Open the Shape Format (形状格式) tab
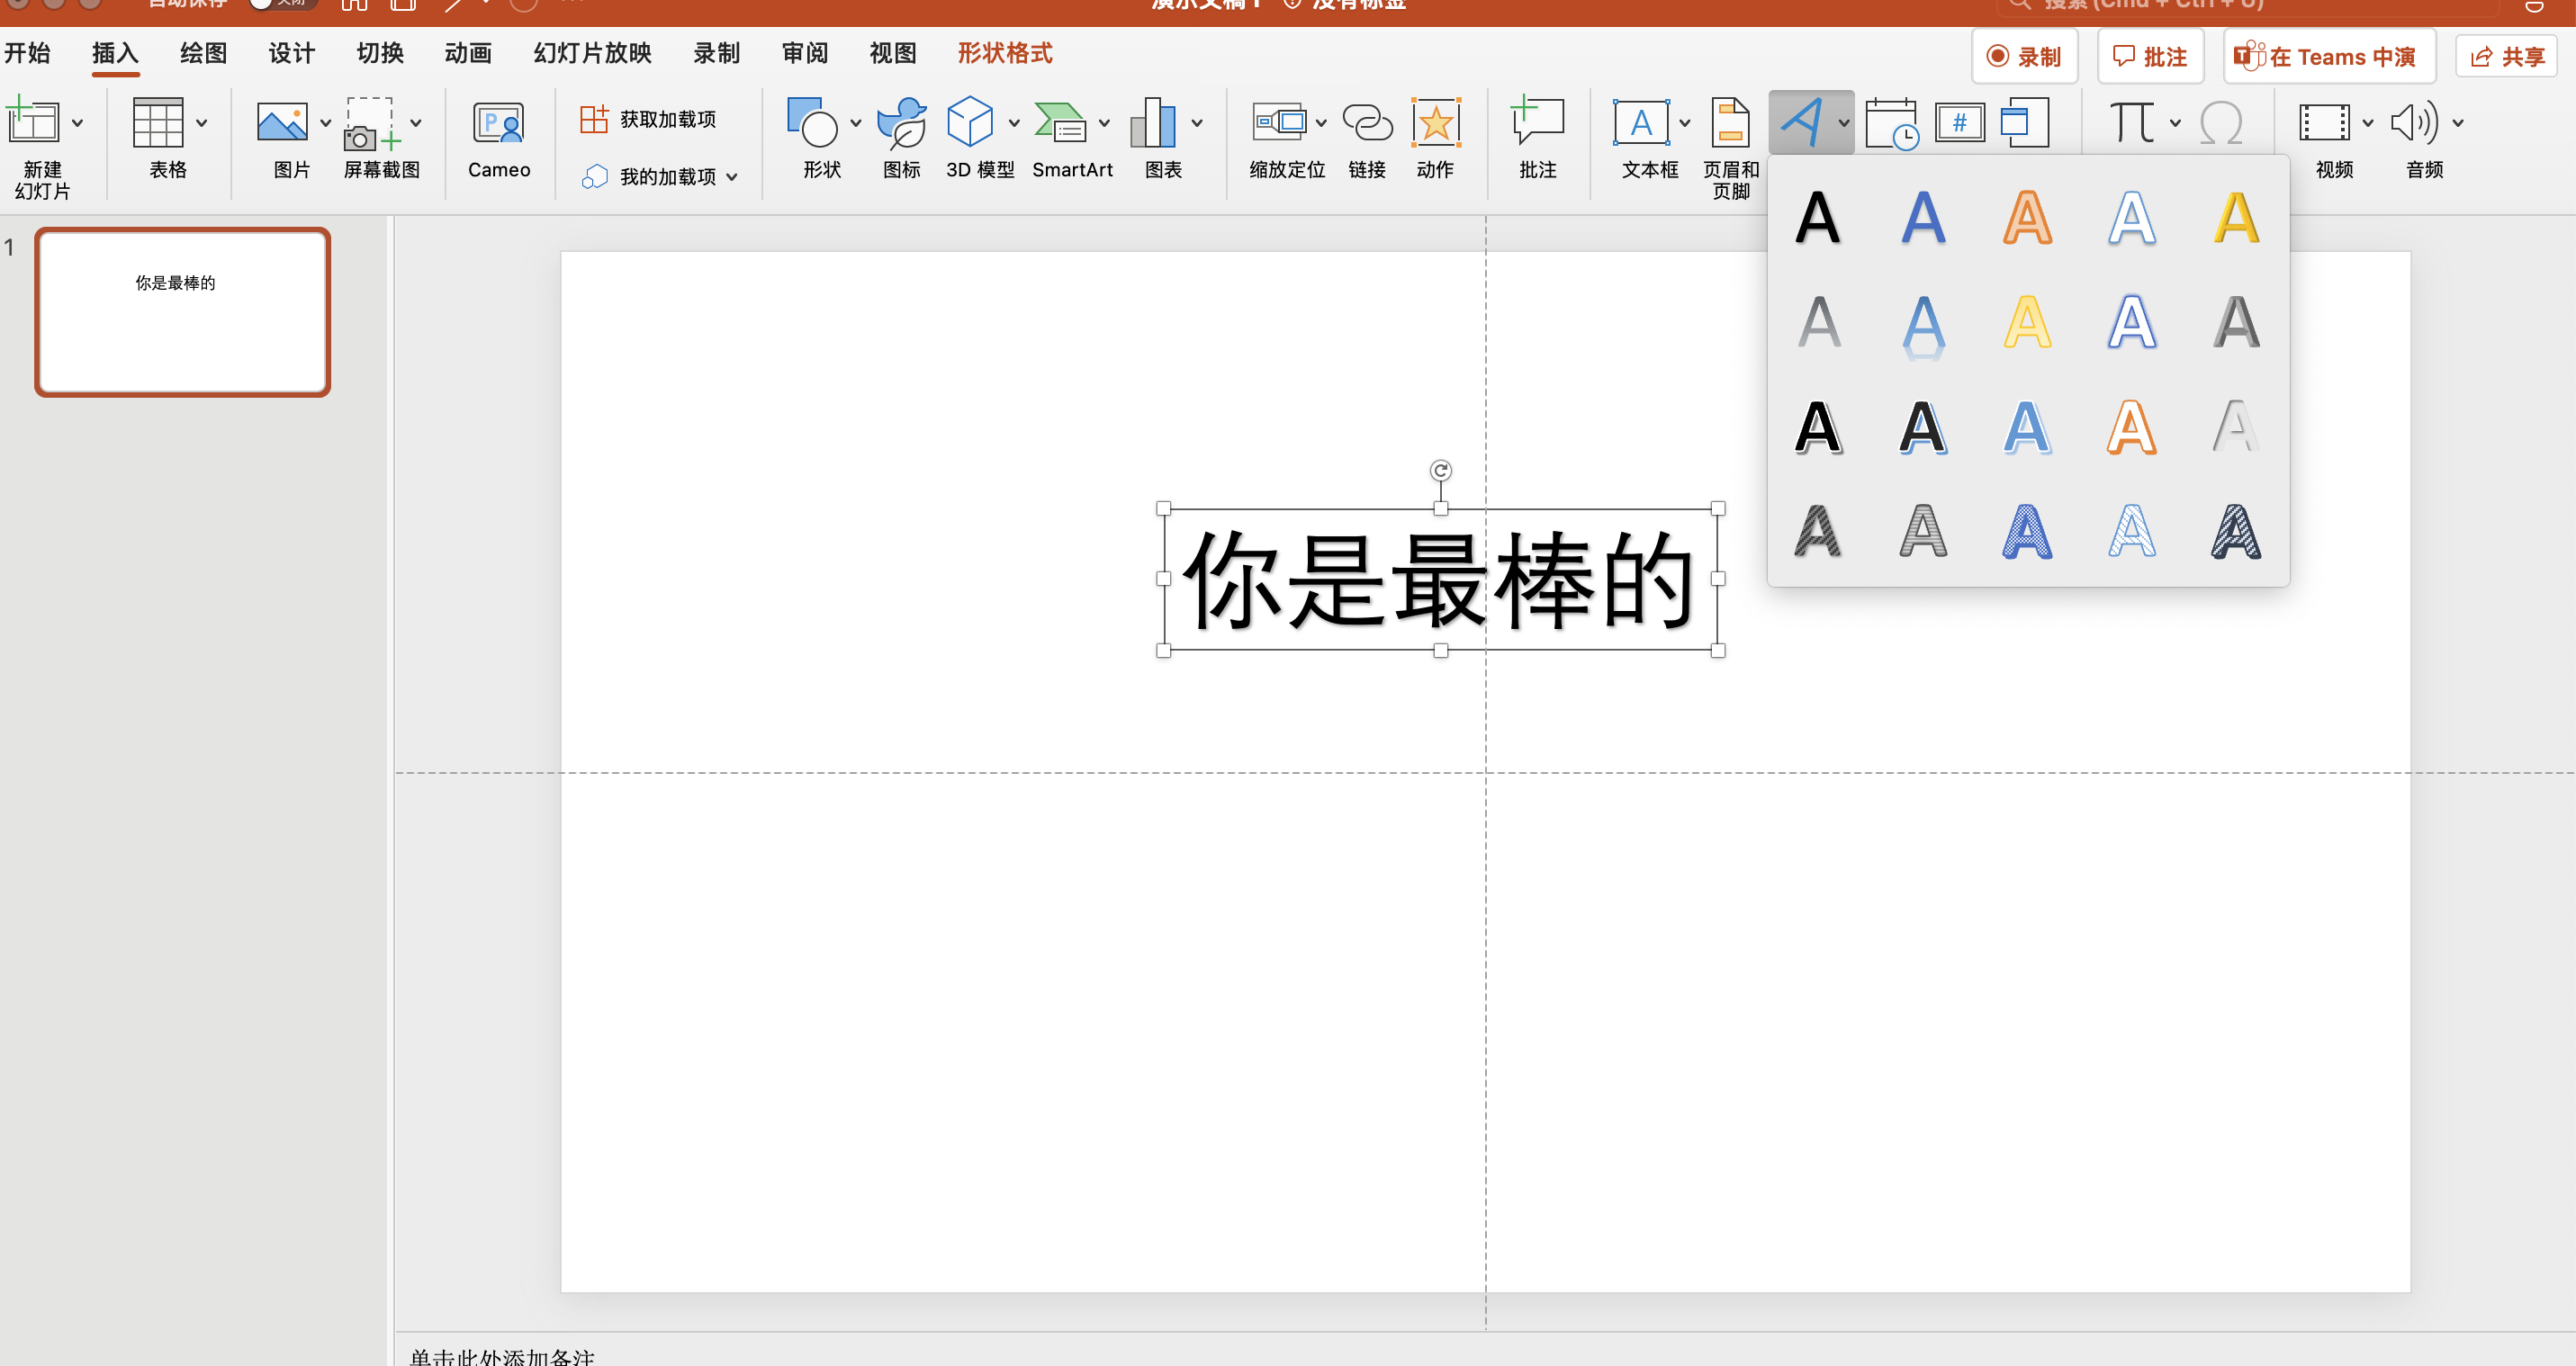 click(1004, 52)
